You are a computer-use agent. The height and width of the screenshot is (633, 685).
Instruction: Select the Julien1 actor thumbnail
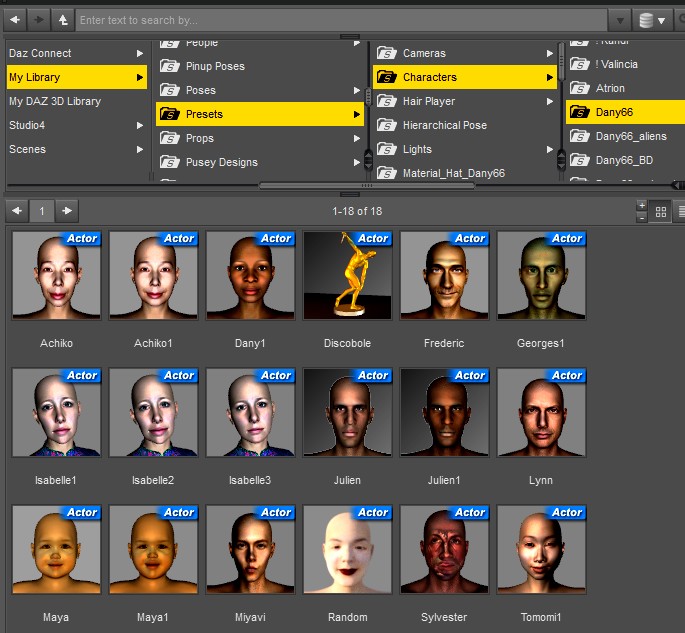tap(444, 412)
